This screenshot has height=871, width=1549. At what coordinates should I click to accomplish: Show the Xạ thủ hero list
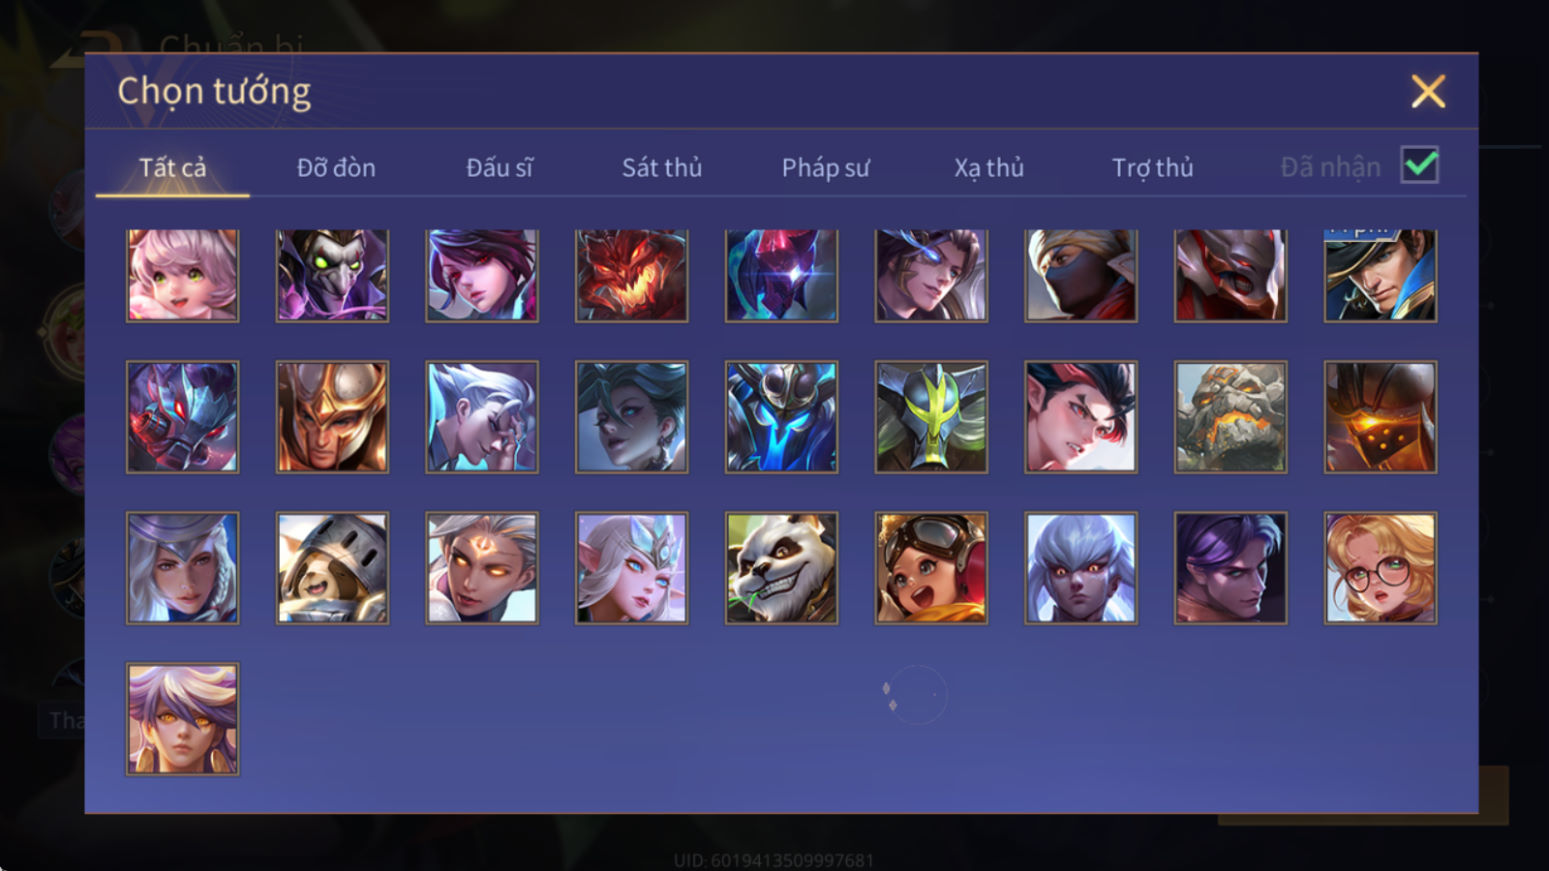click(x=989, y=167)
